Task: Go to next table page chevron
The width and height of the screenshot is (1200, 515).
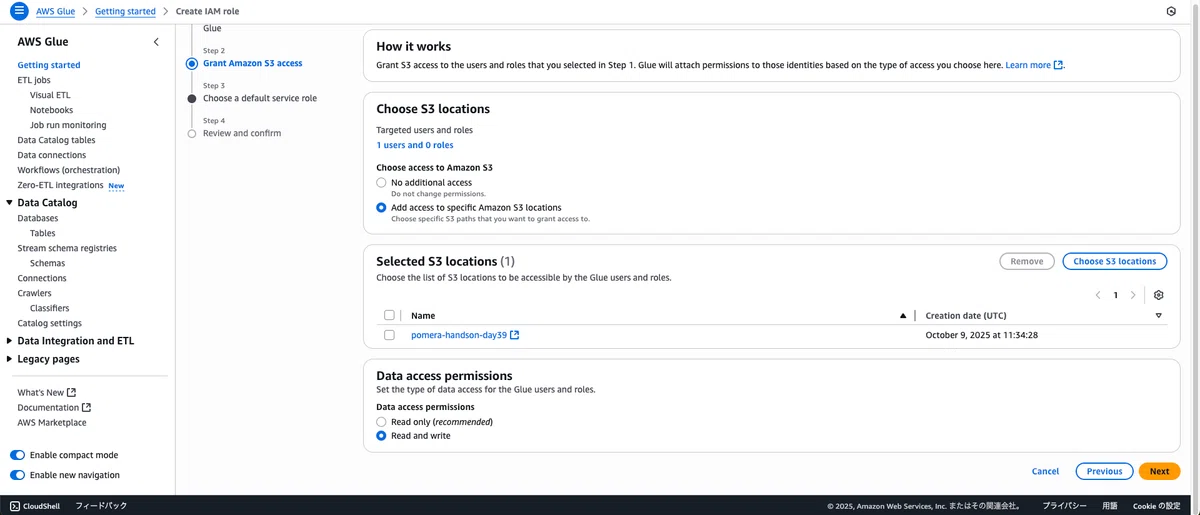Action: [x=1133, y=295]
